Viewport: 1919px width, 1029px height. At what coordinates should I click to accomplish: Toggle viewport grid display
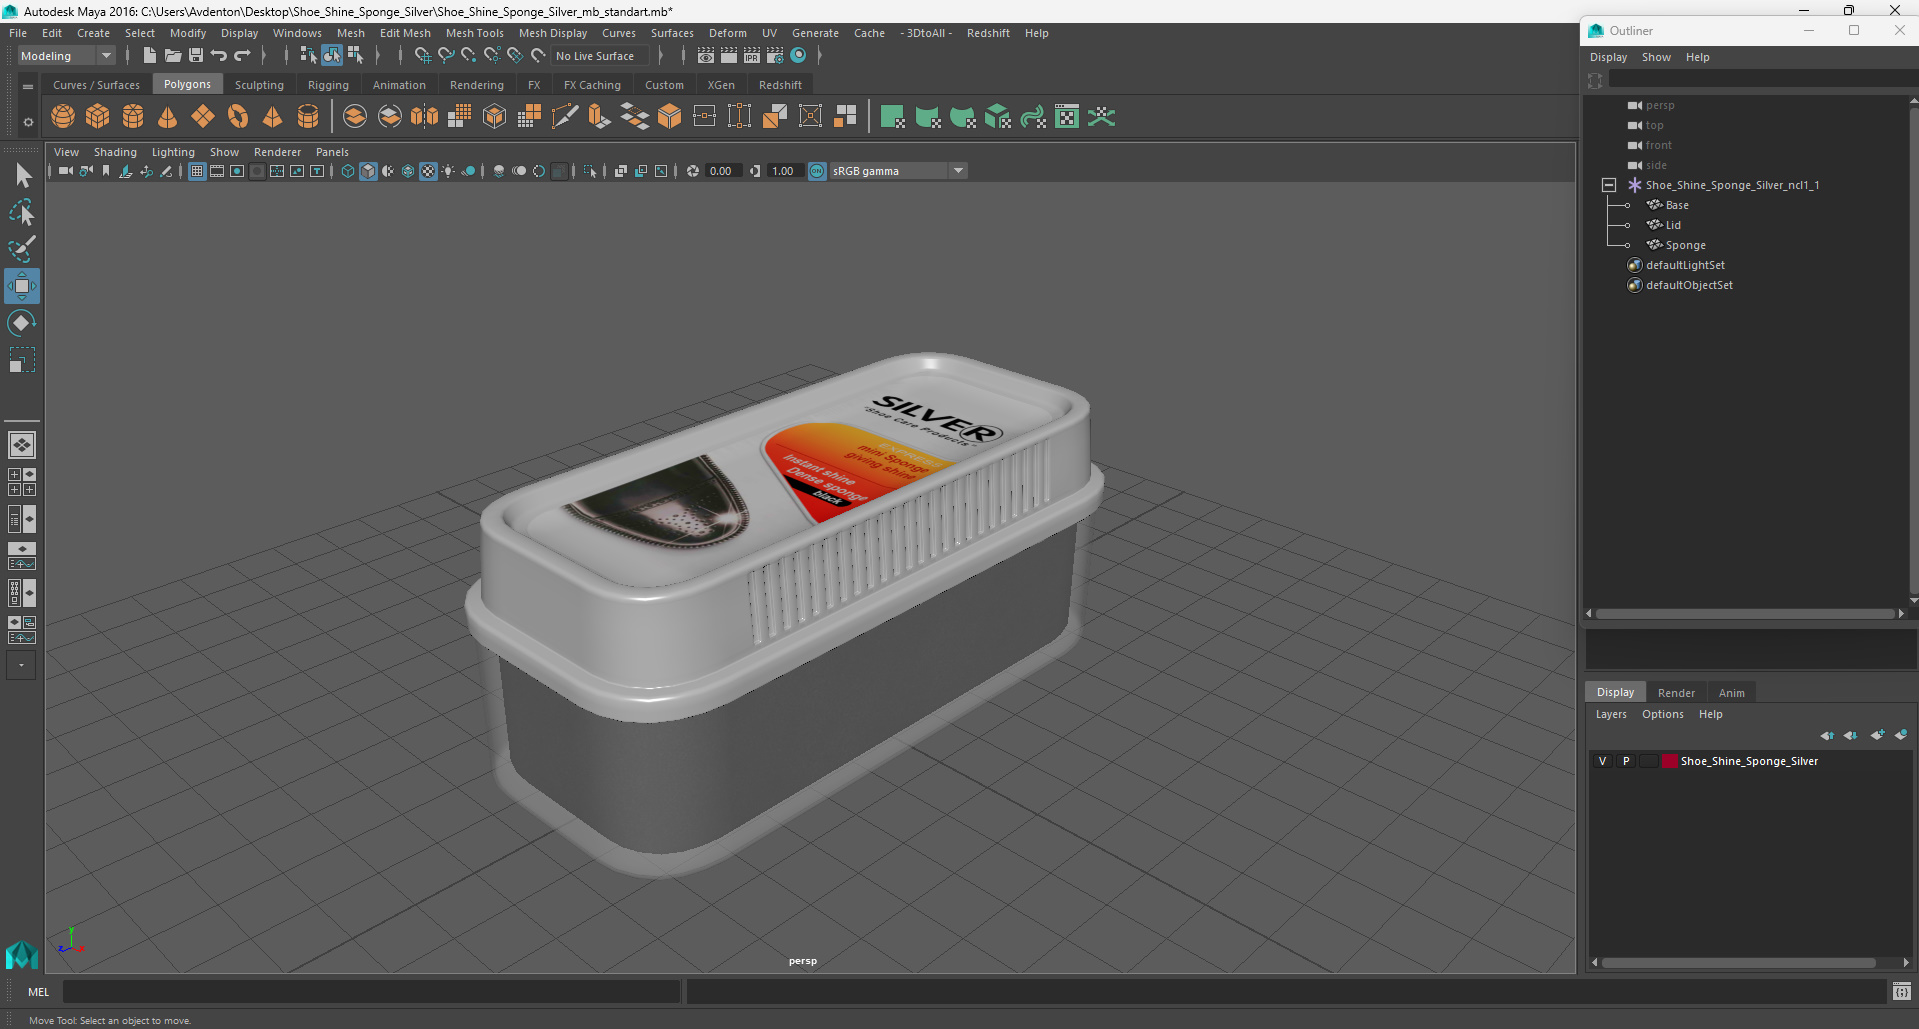tap(197, 171)
